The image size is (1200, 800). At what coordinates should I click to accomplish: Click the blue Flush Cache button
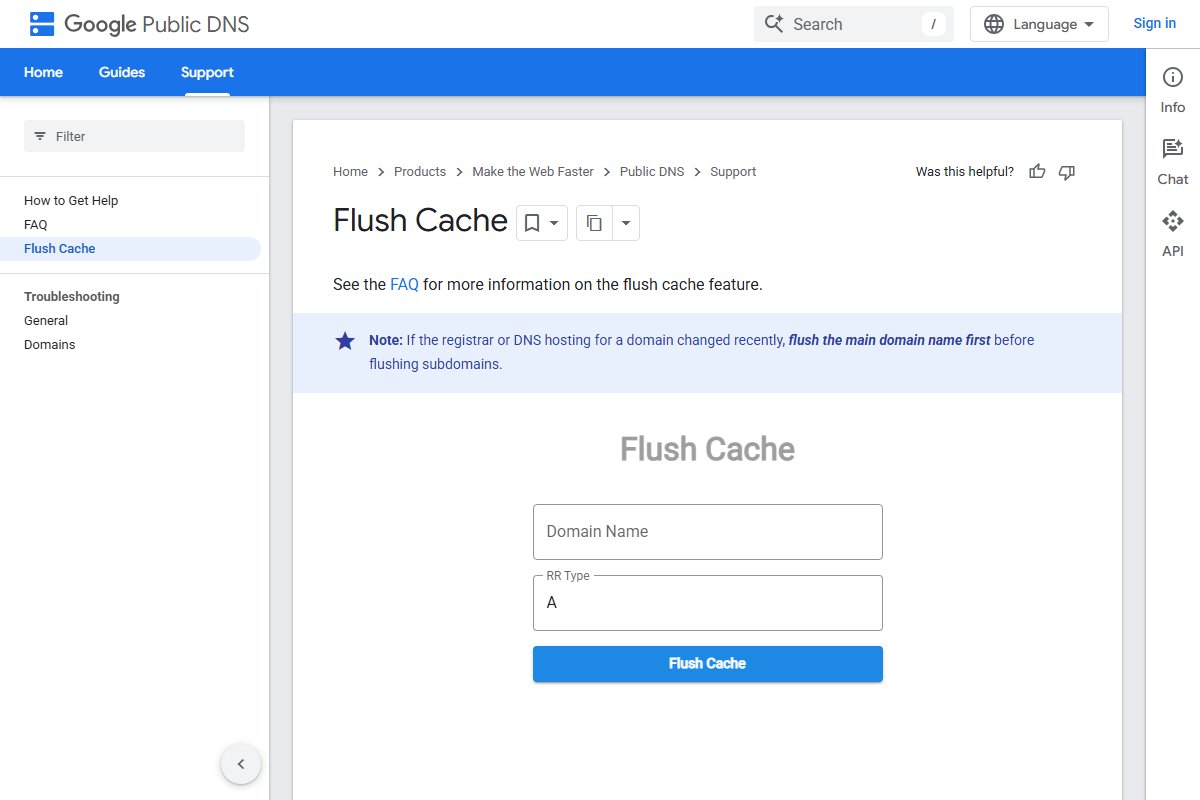[x=708, y=664]
